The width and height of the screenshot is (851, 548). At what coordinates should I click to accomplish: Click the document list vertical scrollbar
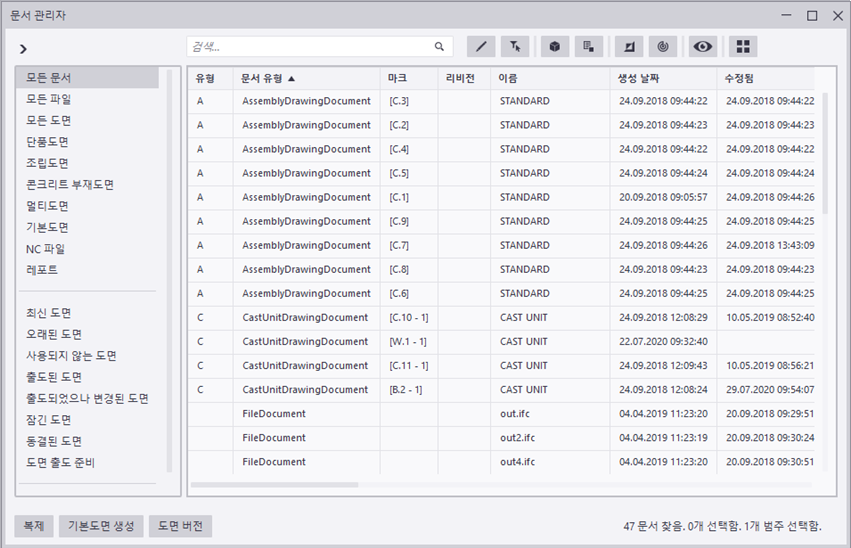pyautogui.click(x=825, y=153)
